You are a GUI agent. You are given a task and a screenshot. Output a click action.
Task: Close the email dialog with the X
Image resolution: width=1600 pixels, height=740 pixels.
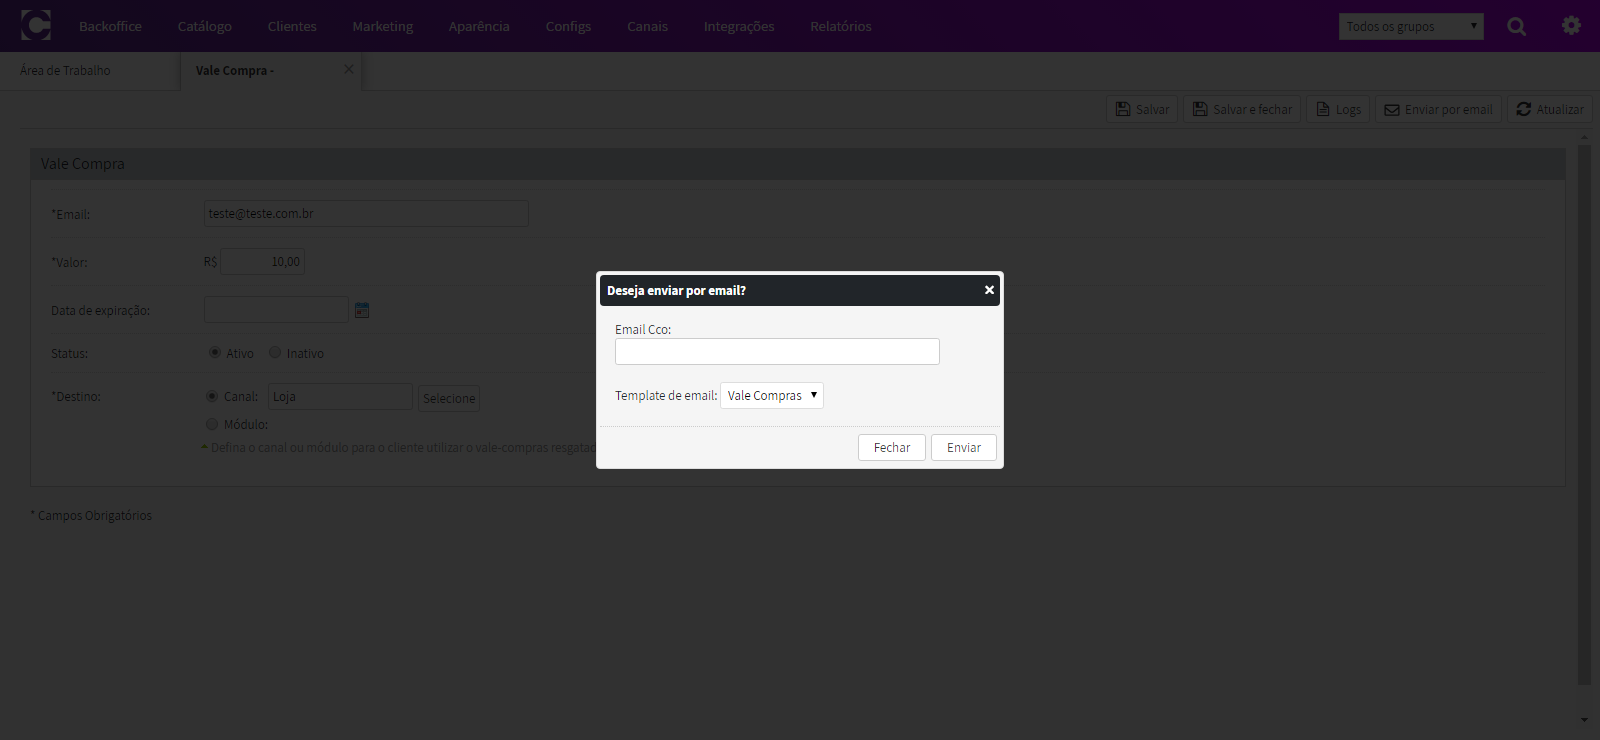989,290
